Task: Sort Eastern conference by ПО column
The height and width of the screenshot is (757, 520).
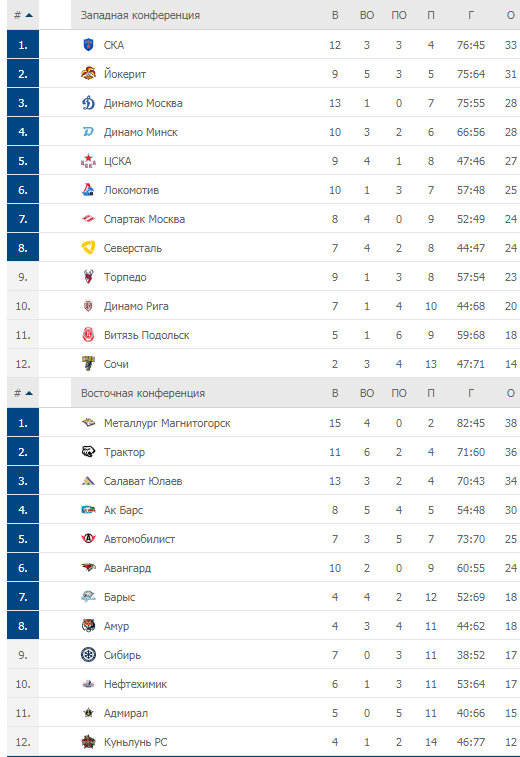Action: 399,393
